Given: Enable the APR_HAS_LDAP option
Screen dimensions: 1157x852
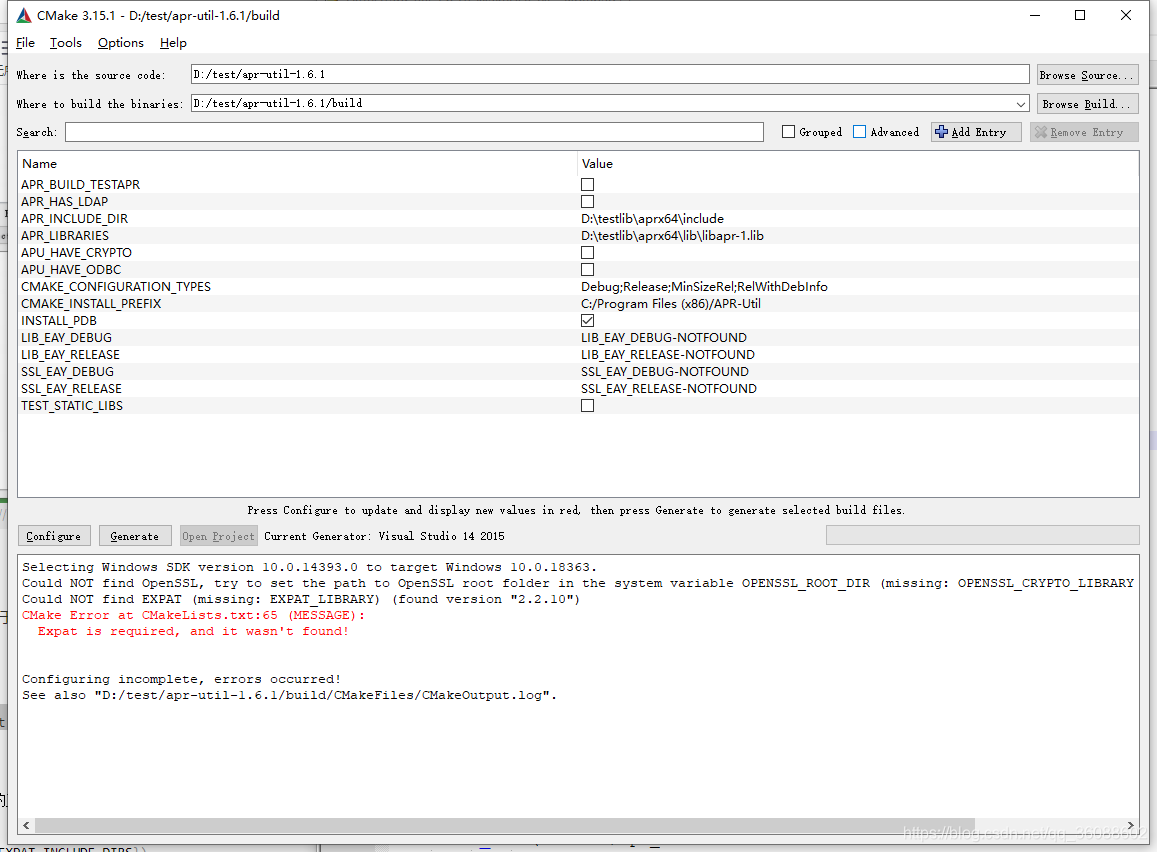Looking at the screenshot, I should pos(587,201).
